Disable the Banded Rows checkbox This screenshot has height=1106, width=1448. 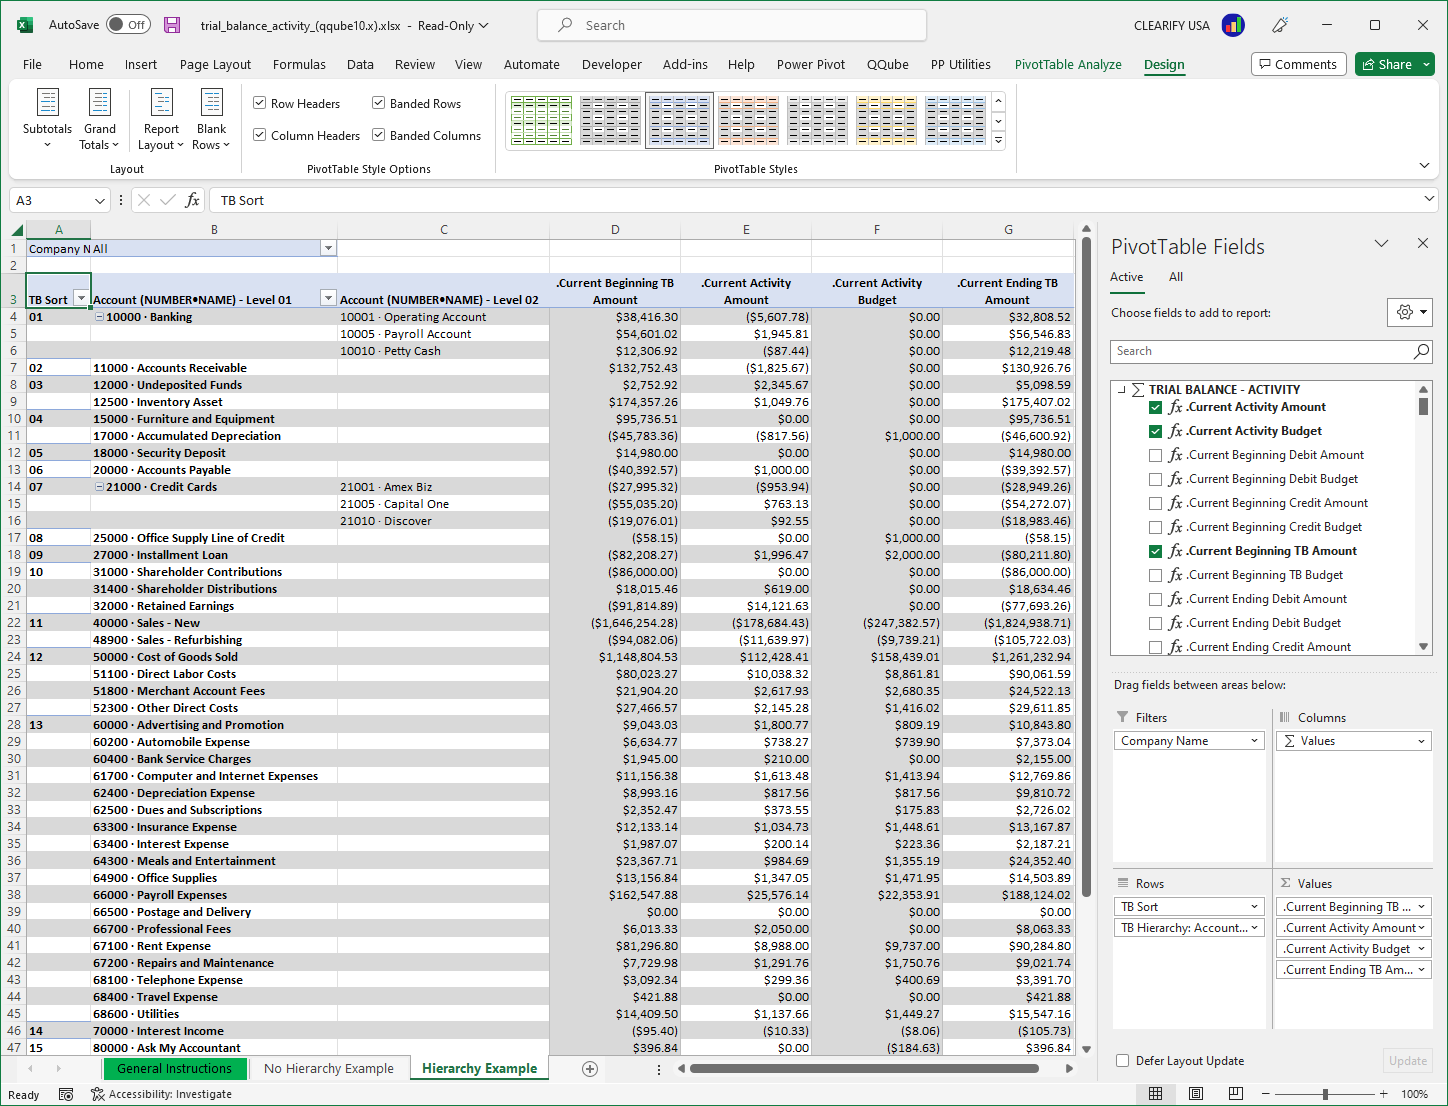pos(378,102)
